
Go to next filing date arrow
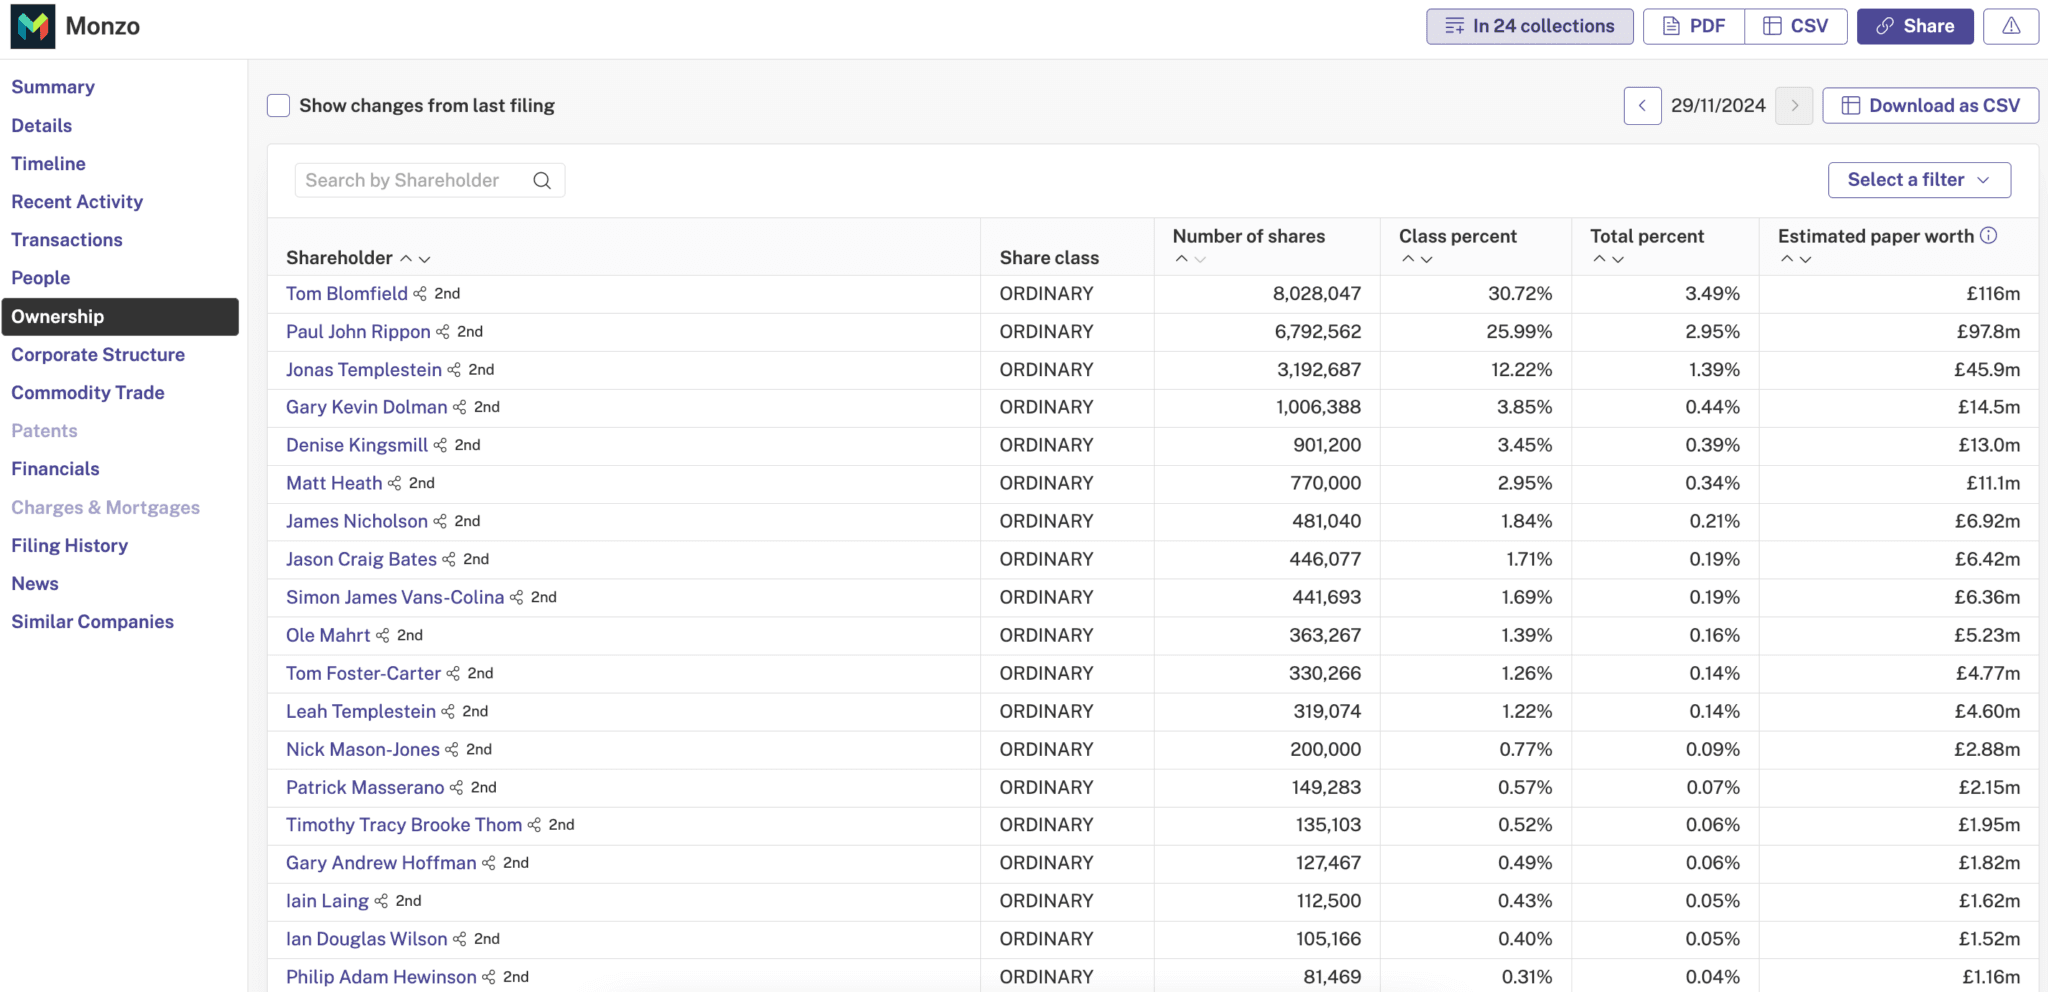pos(1794,105)
